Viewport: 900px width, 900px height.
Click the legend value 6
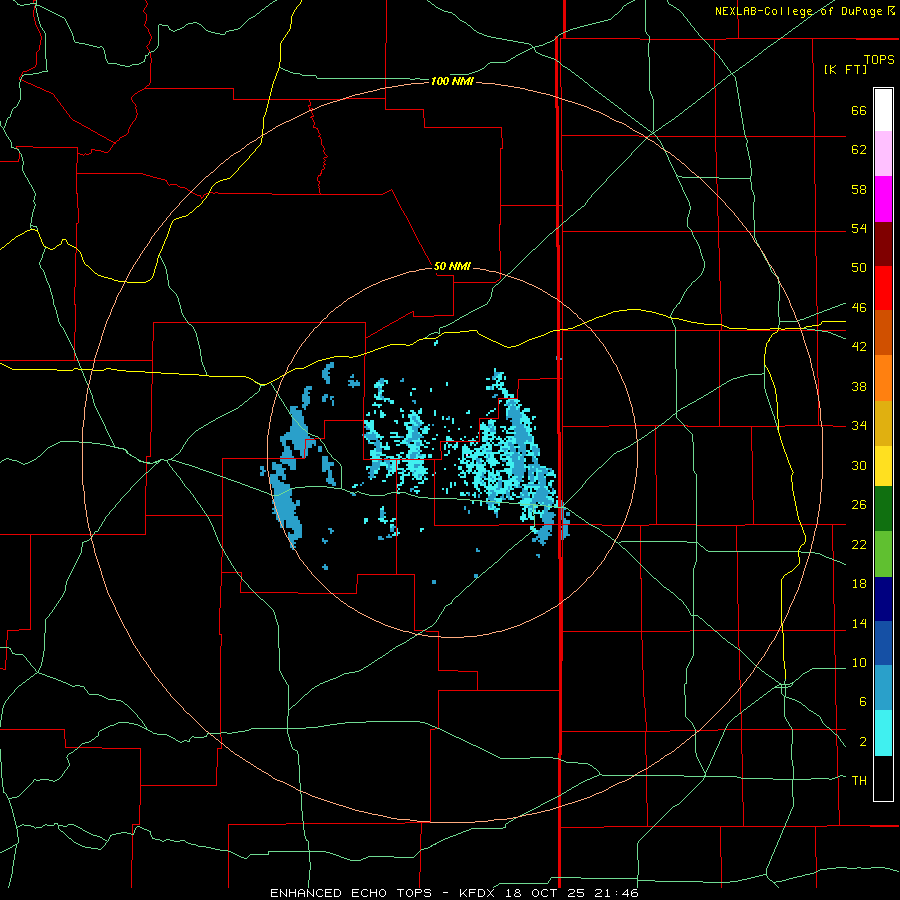[x=862, y=701]
